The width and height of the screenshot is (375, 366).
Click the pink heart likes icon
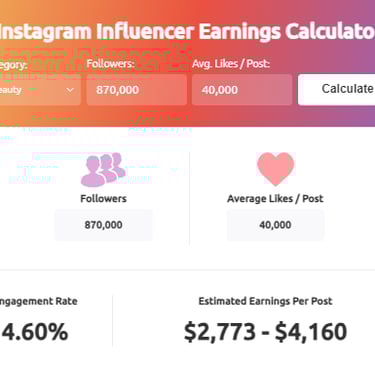(x=275, y=169)
